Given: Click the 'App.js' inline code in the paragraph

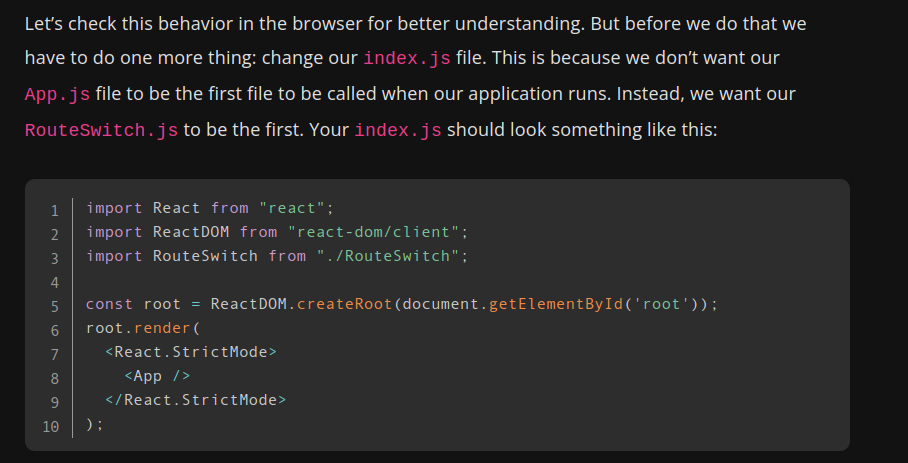Looking at the screenshot, I should pos(57,95).
